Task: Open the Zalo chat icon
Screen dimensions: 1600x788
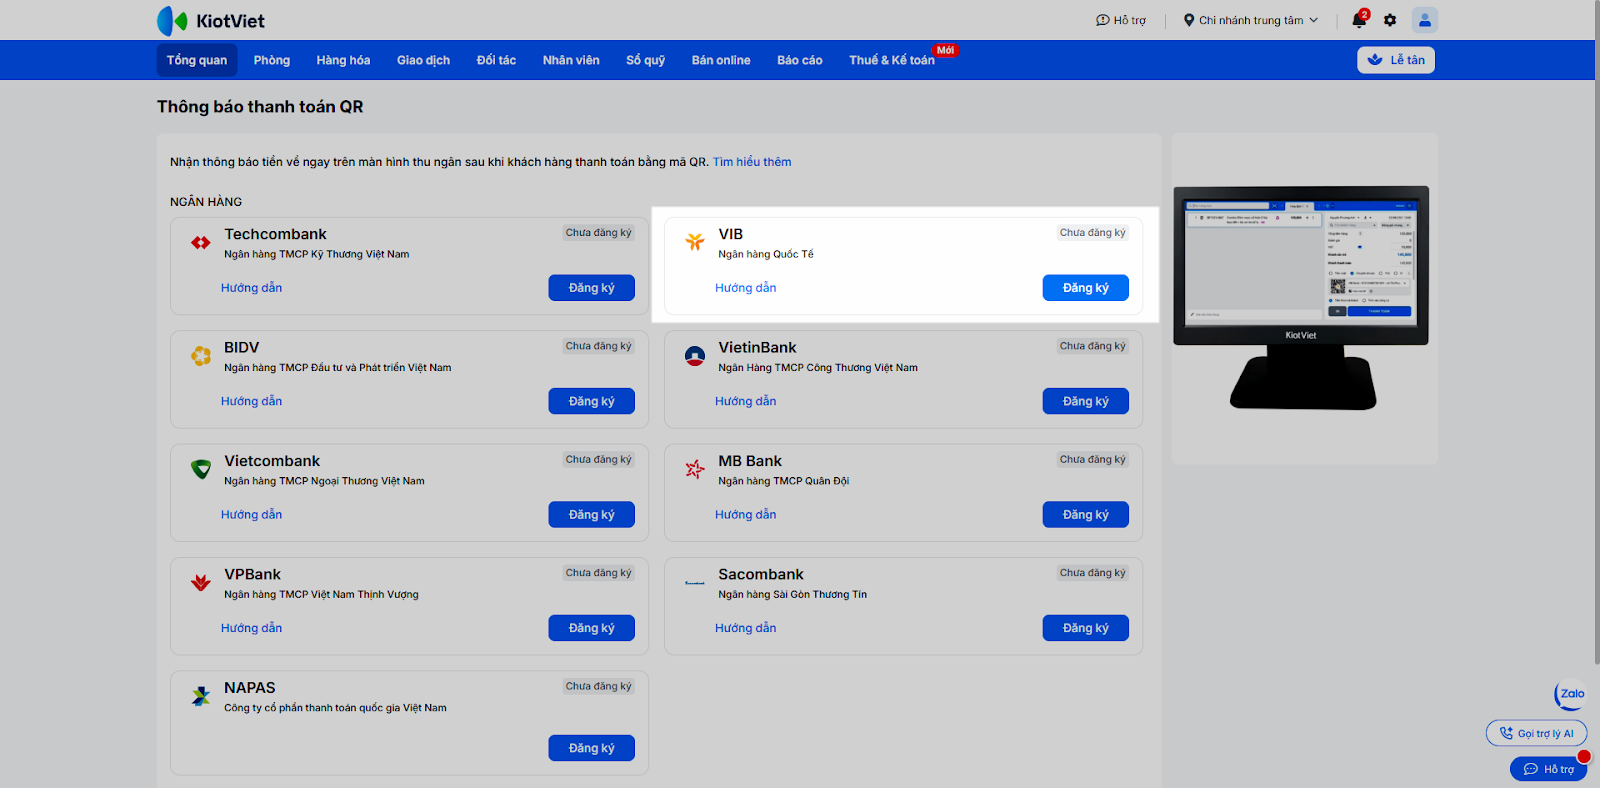Action: pos(1571,694)
